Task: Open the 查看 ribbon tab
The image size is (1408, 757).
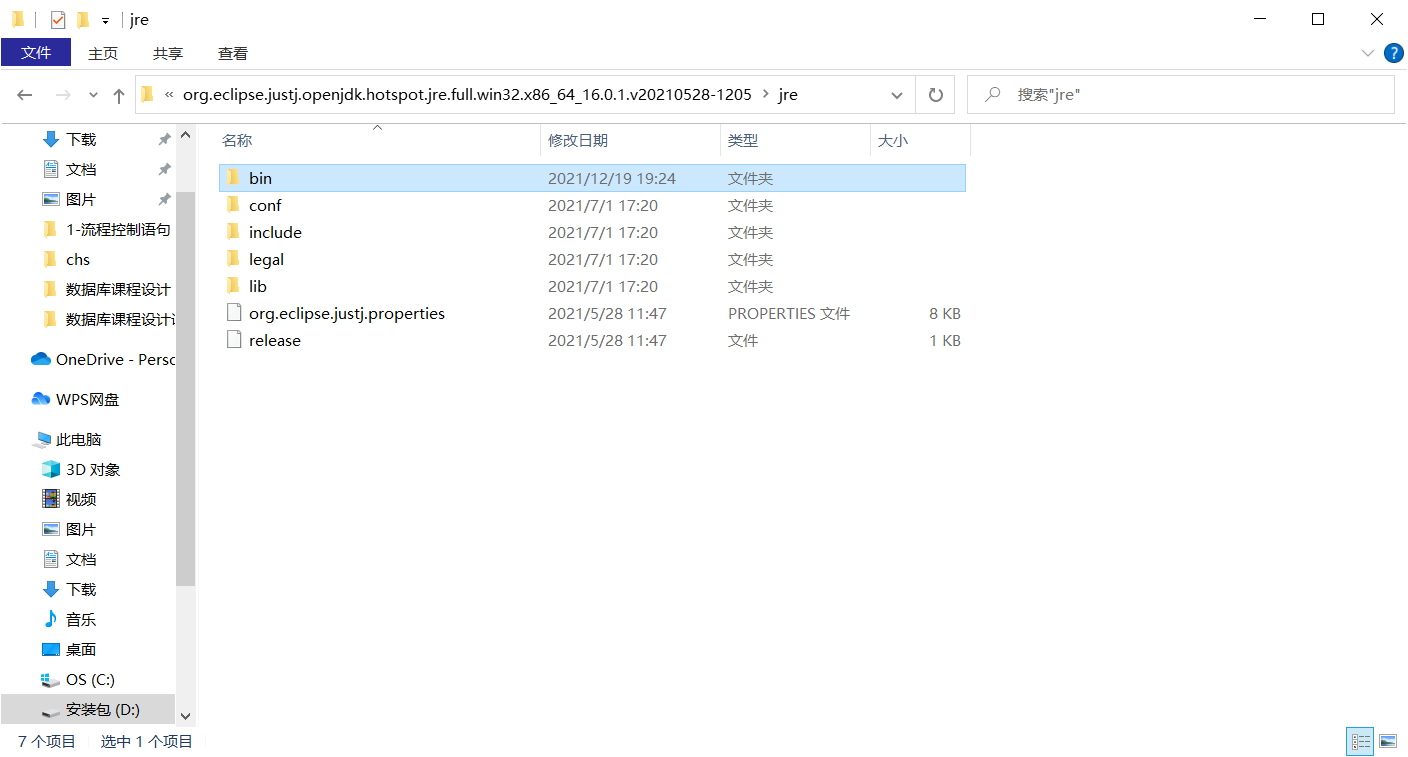Action: [233, 53]
